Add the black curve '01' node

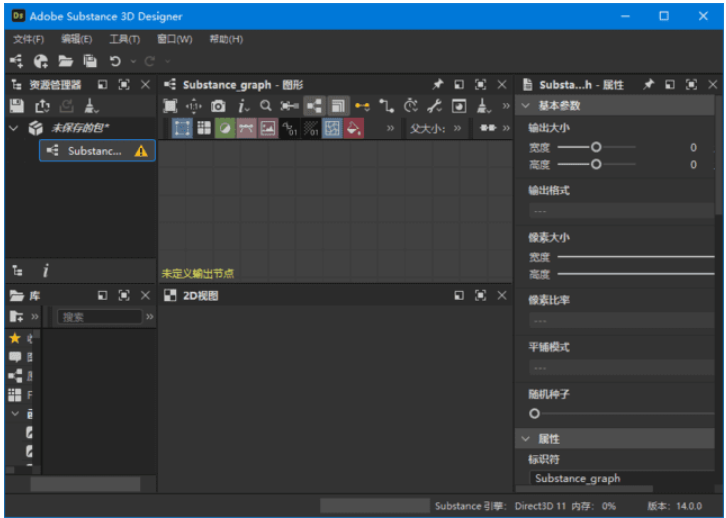click(289, 128)
